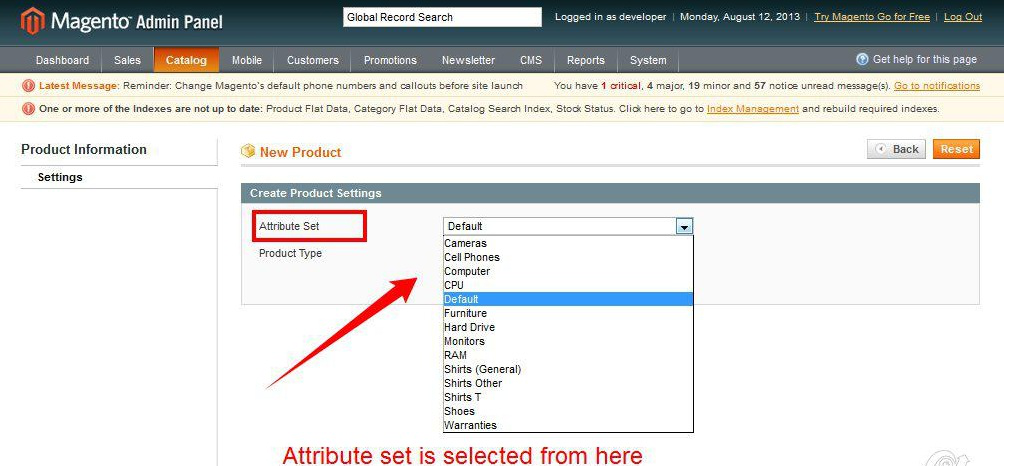
Task: Open the Dashboard menu
Action: point(62,60)
